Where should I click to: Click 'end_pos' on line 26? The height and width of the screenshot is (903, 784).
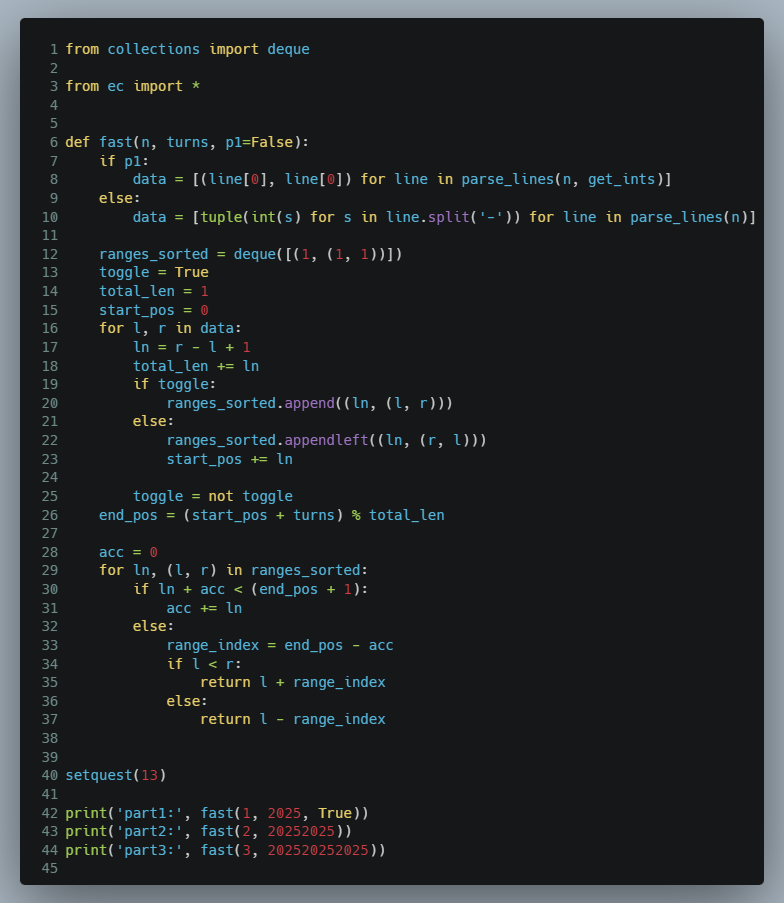click(128, 515)
